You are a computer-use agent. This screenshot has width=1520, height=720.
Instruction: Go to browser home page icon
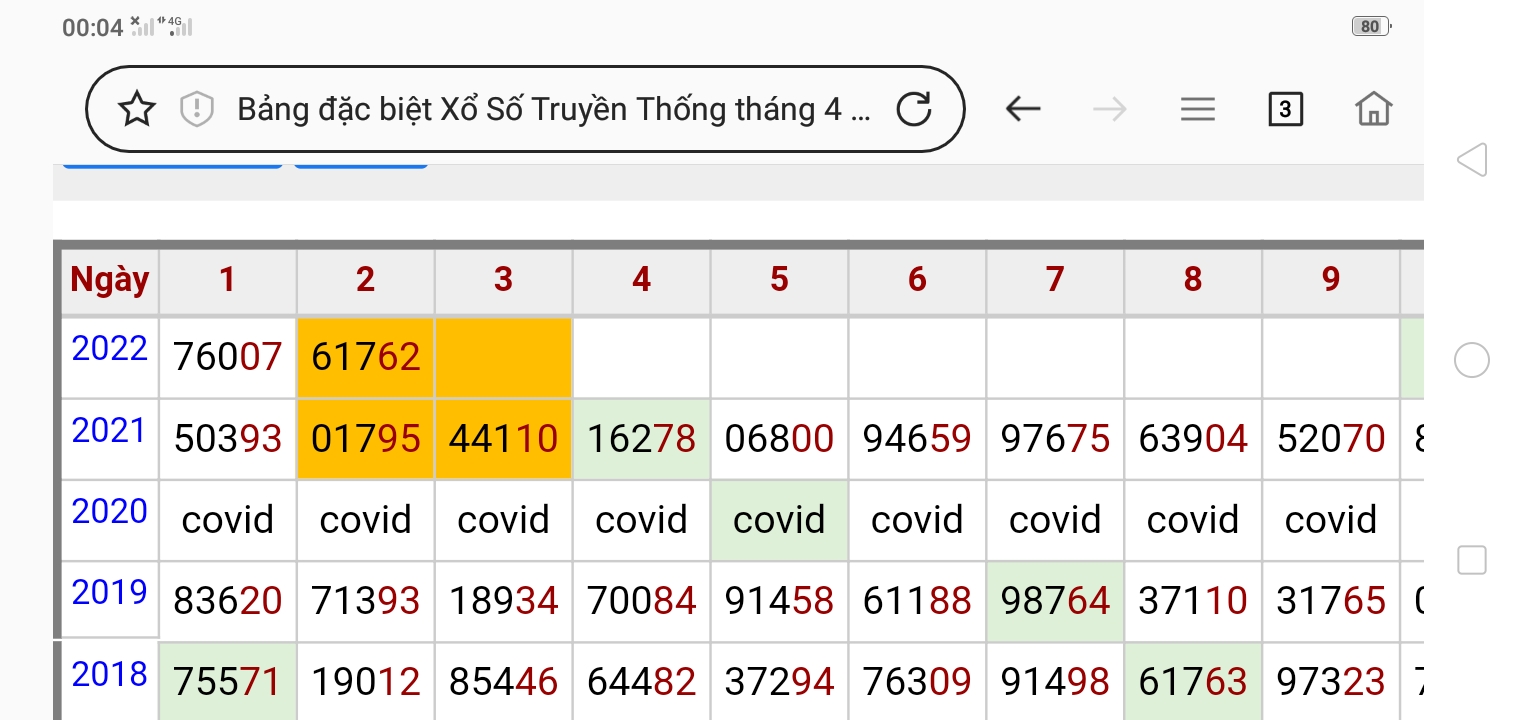(1373, 109)
